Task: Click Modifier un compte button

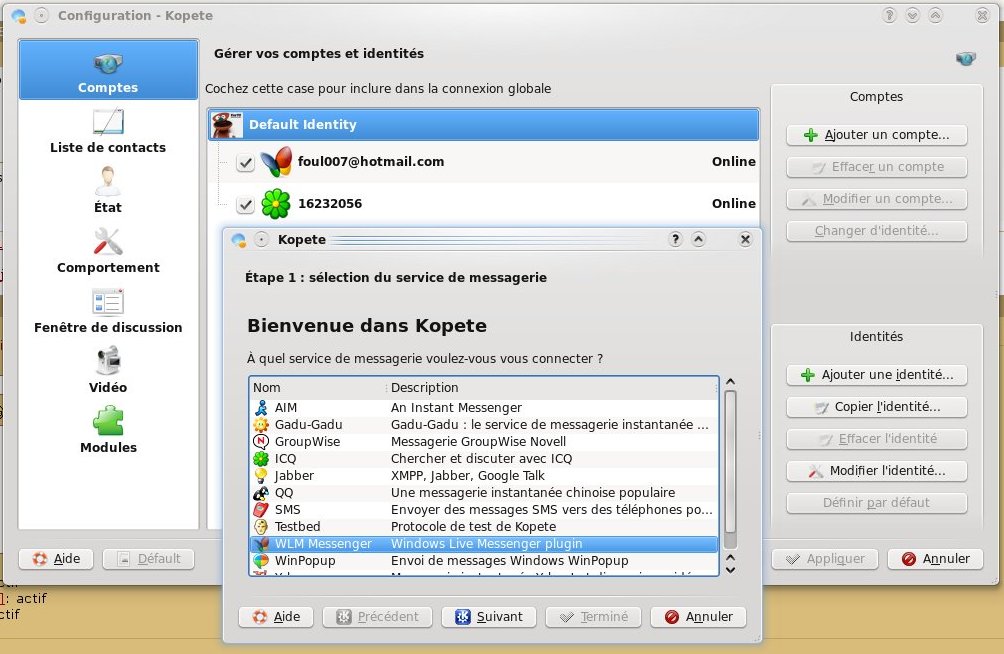Action: 877,199
